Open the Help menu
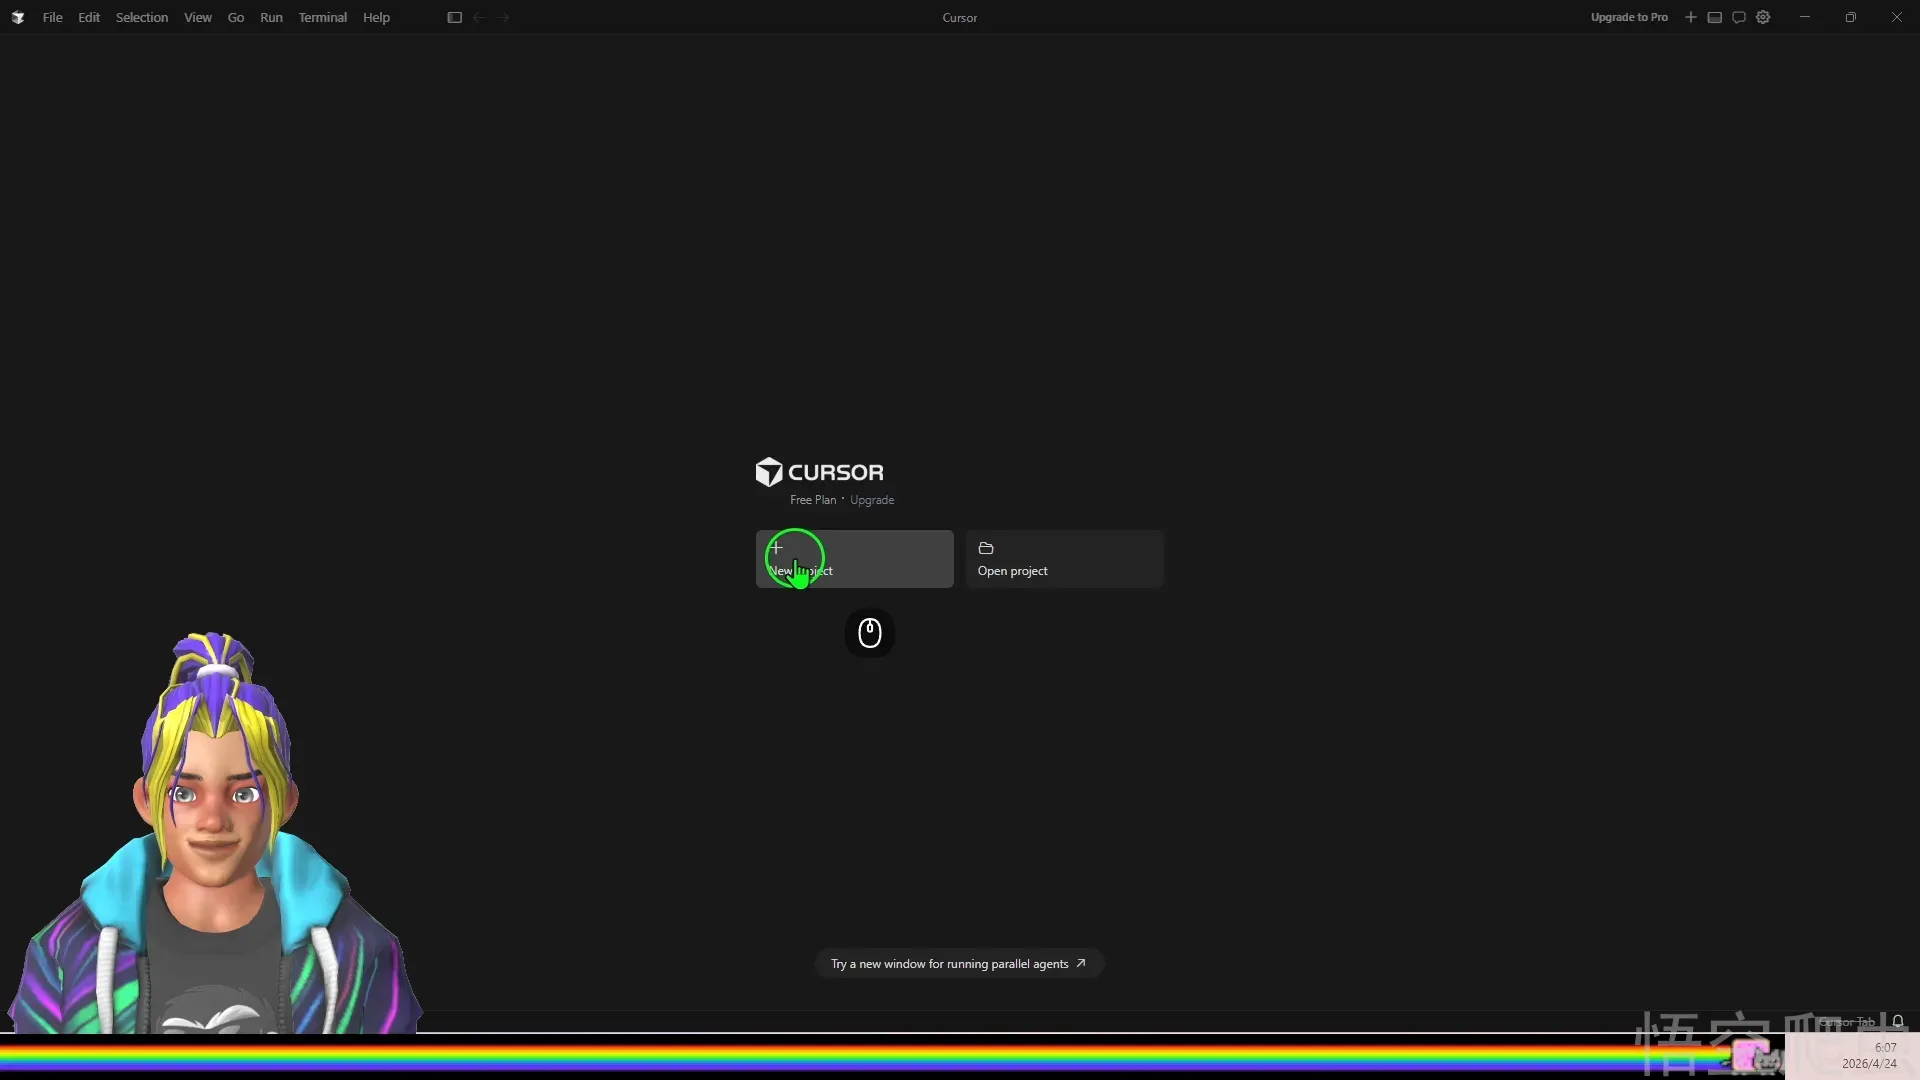Viewport: 1920px width, 1080px height. [376, 17]
